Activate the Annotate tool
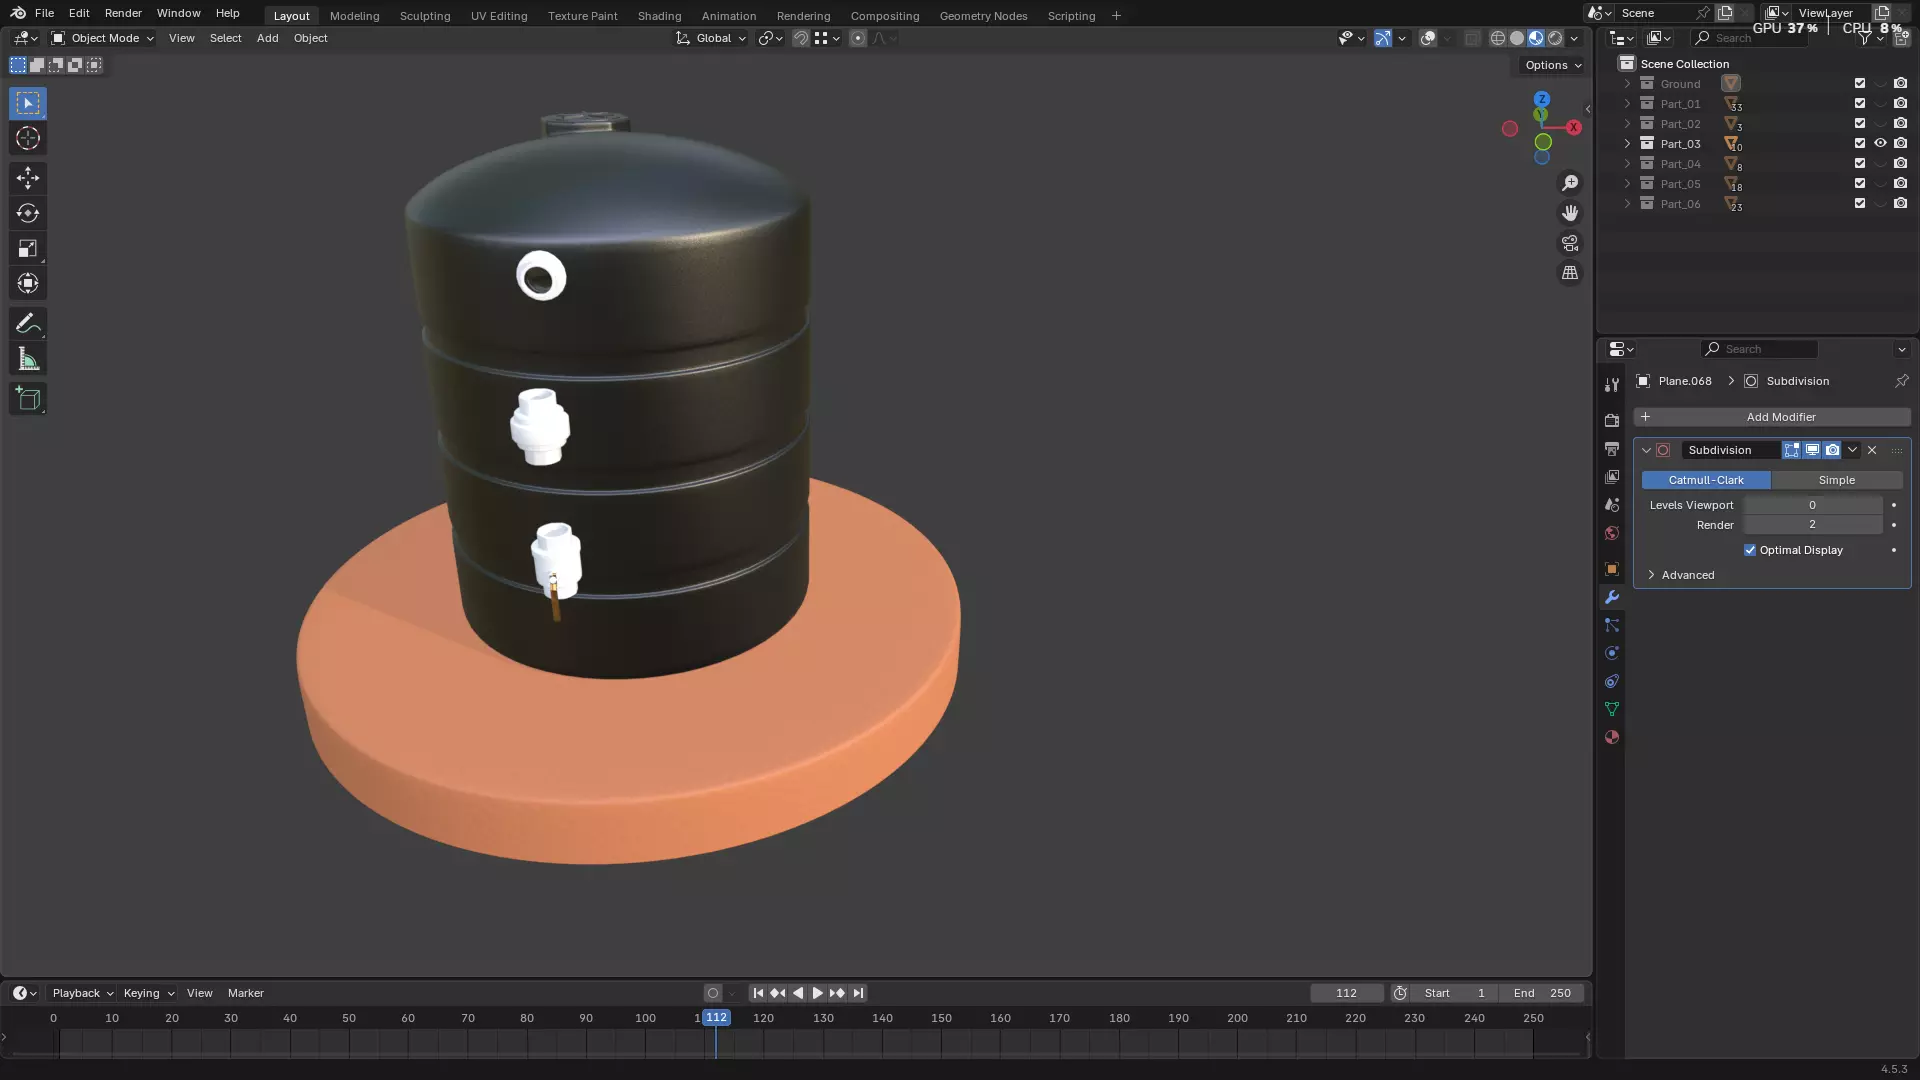Viewport: 1920px width, 1080px height. 28,324
